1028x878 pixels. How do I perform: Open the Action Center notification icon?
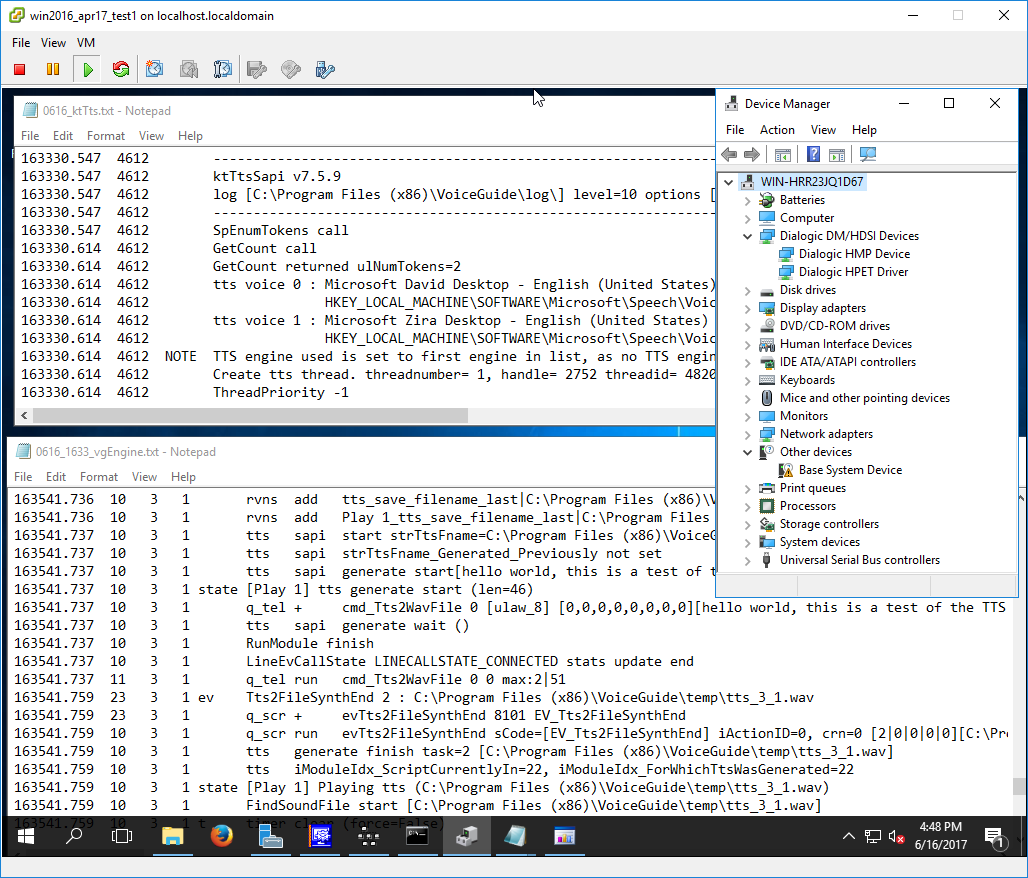point(995,837)
